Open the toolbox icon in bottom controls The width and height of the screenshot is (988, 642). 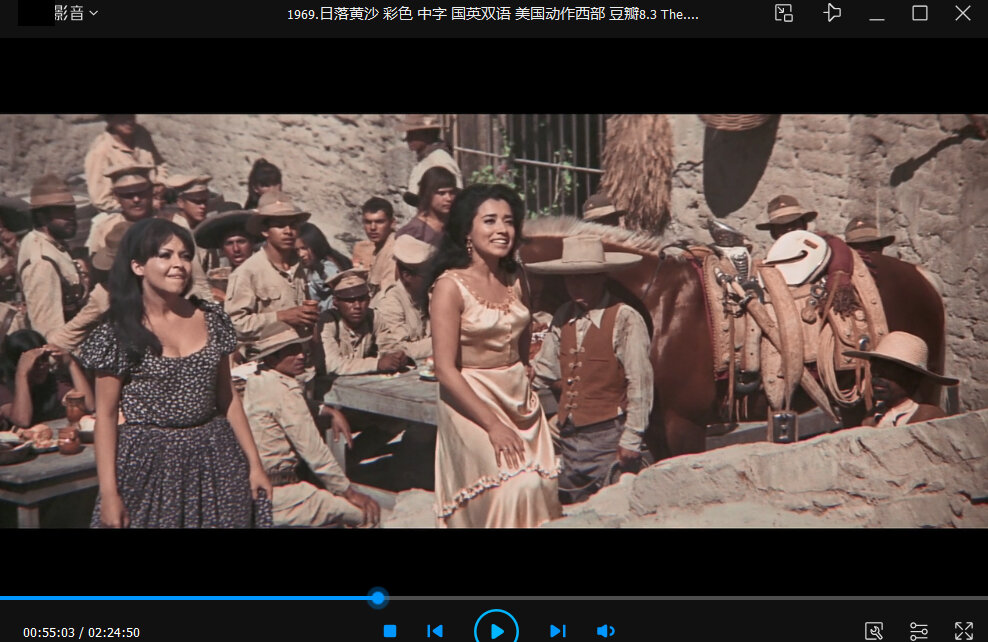[x=874, y=631]
